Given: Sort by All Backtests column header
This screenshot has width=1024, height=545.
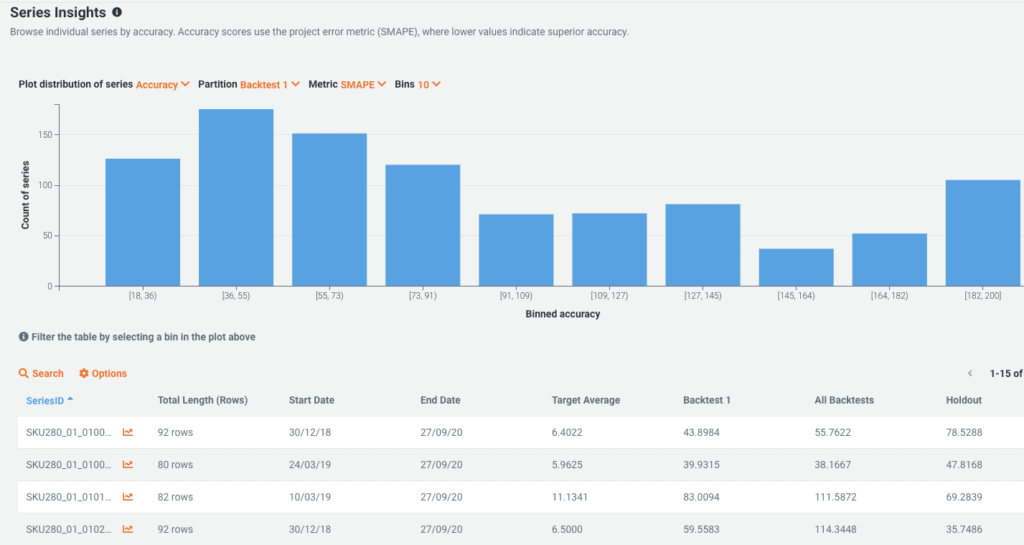Looking at the screenshot, I should click(844, 400).
